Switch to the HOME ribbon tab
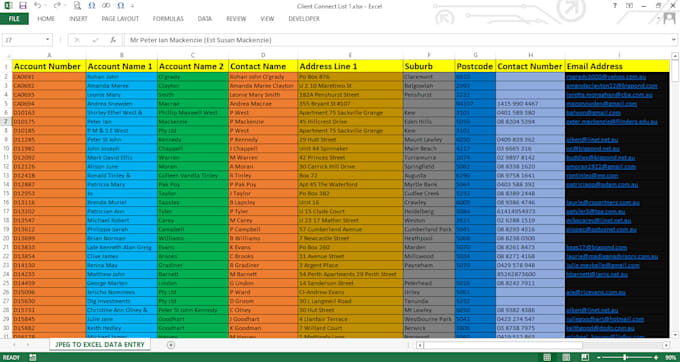680x362 pixels. coord(46,19)
